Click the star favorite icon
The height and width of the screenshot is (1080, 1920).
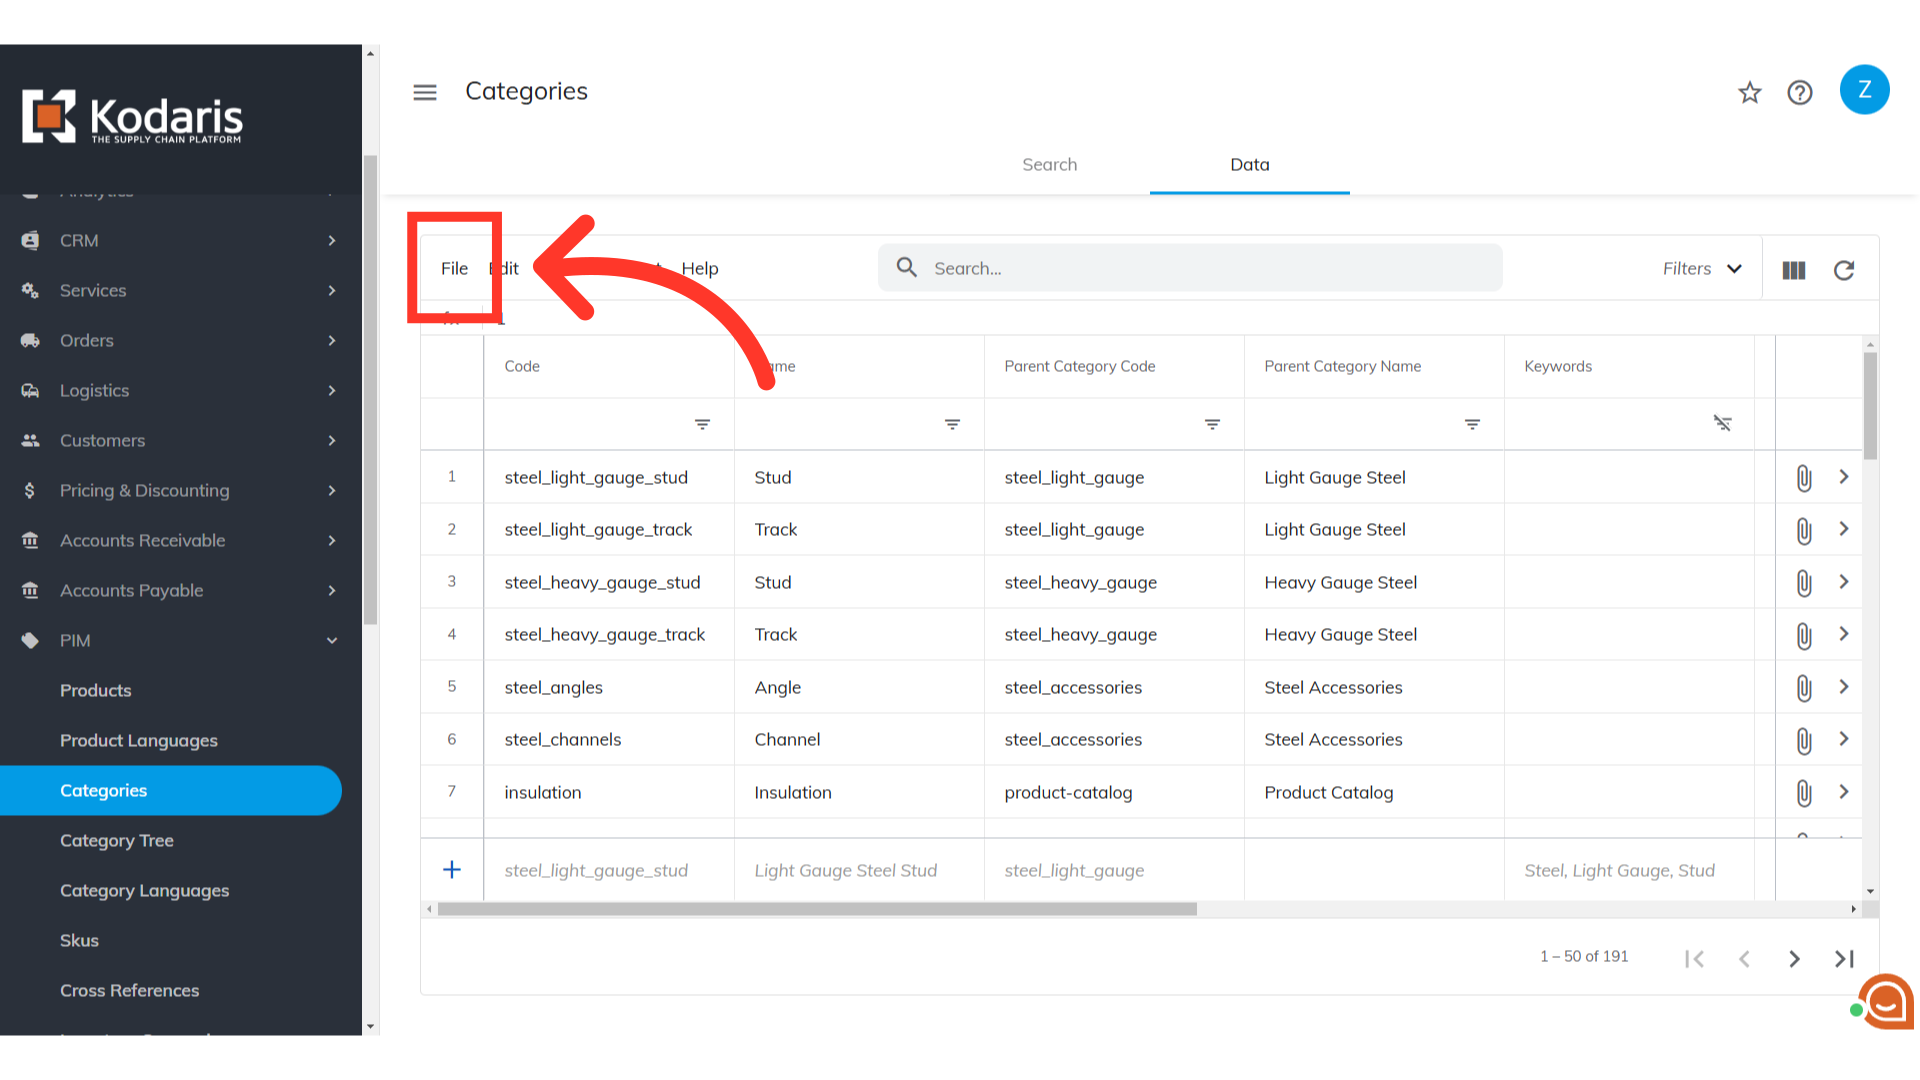click(1749, 93)
